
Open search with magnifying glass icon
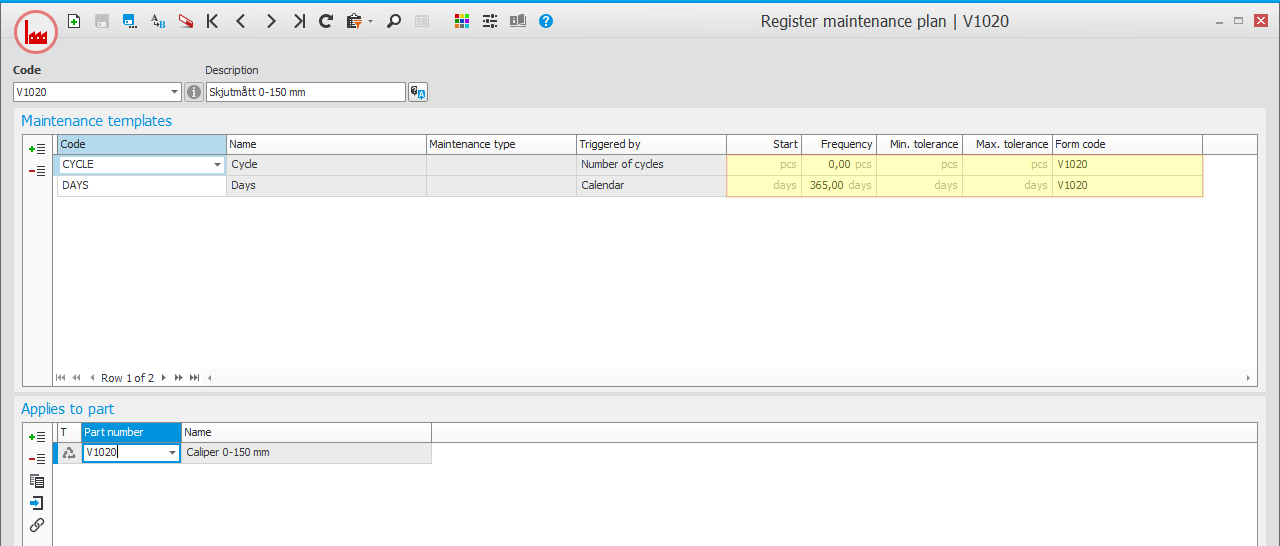pos(394,21)
